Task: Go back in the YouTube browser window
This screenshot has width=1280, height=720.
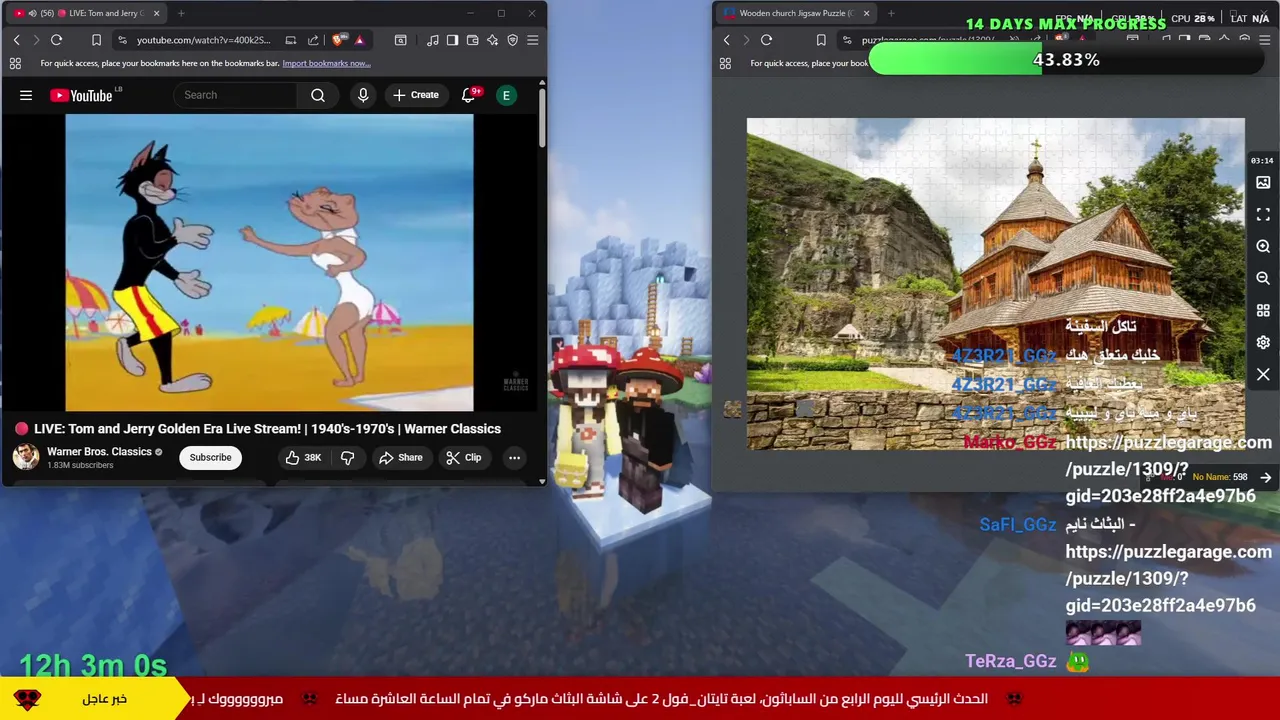Action: click(x=16, y=40)
